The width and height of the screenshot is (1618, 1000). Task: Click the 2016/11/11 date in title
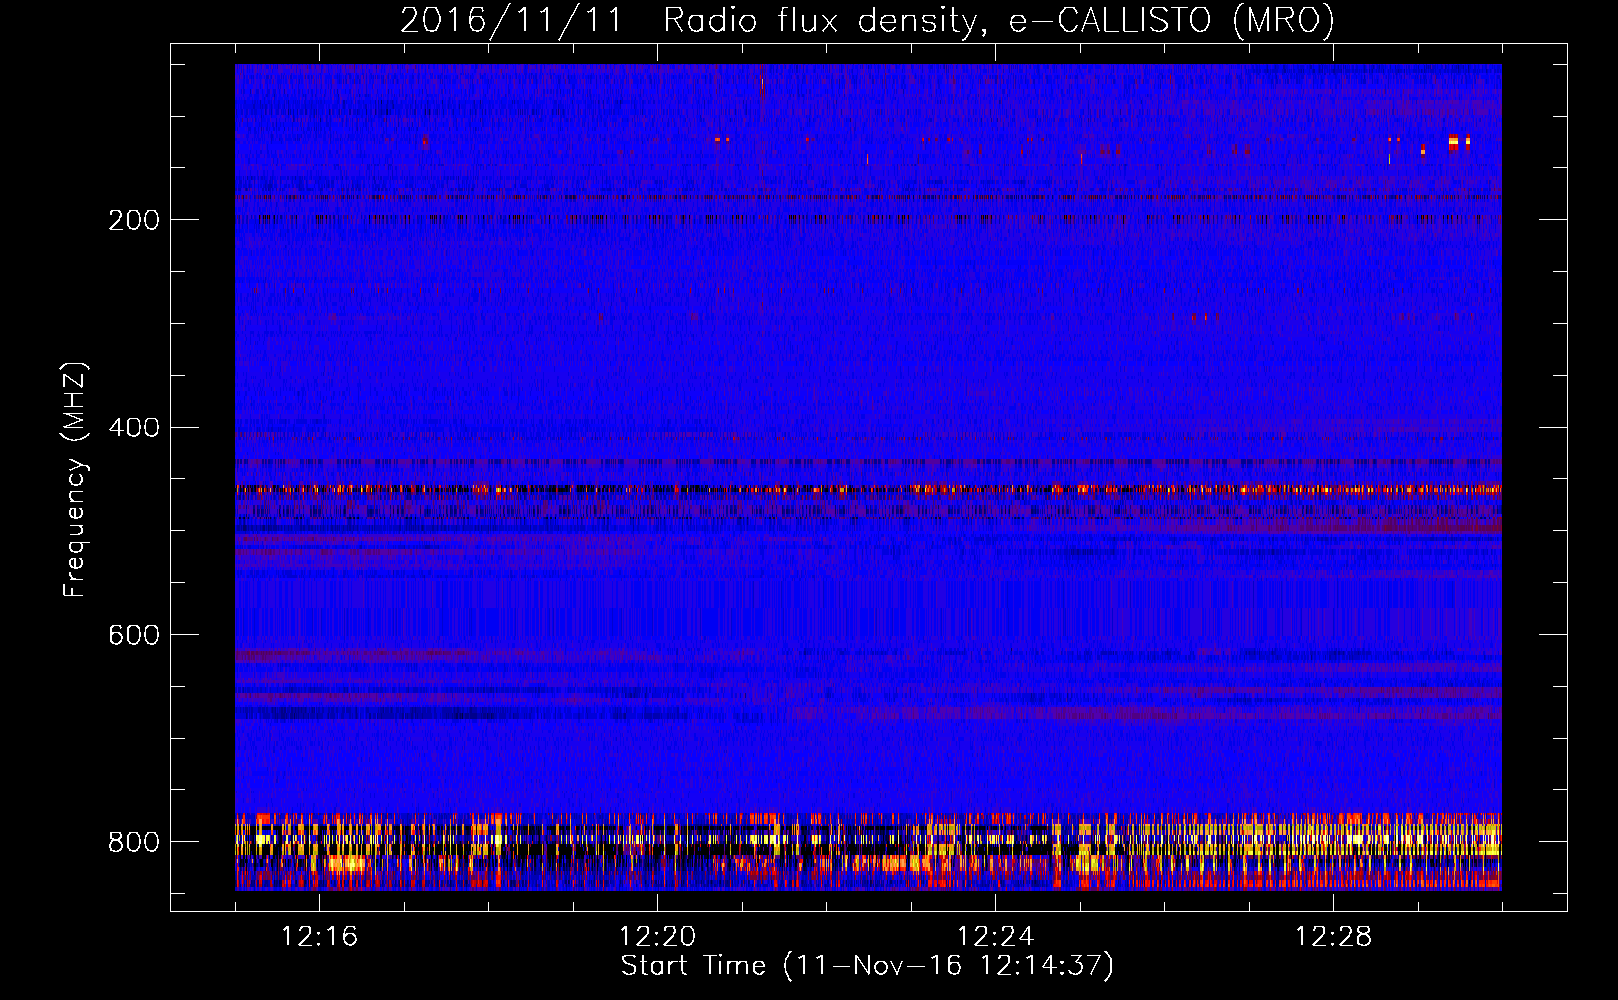(511, 20)
